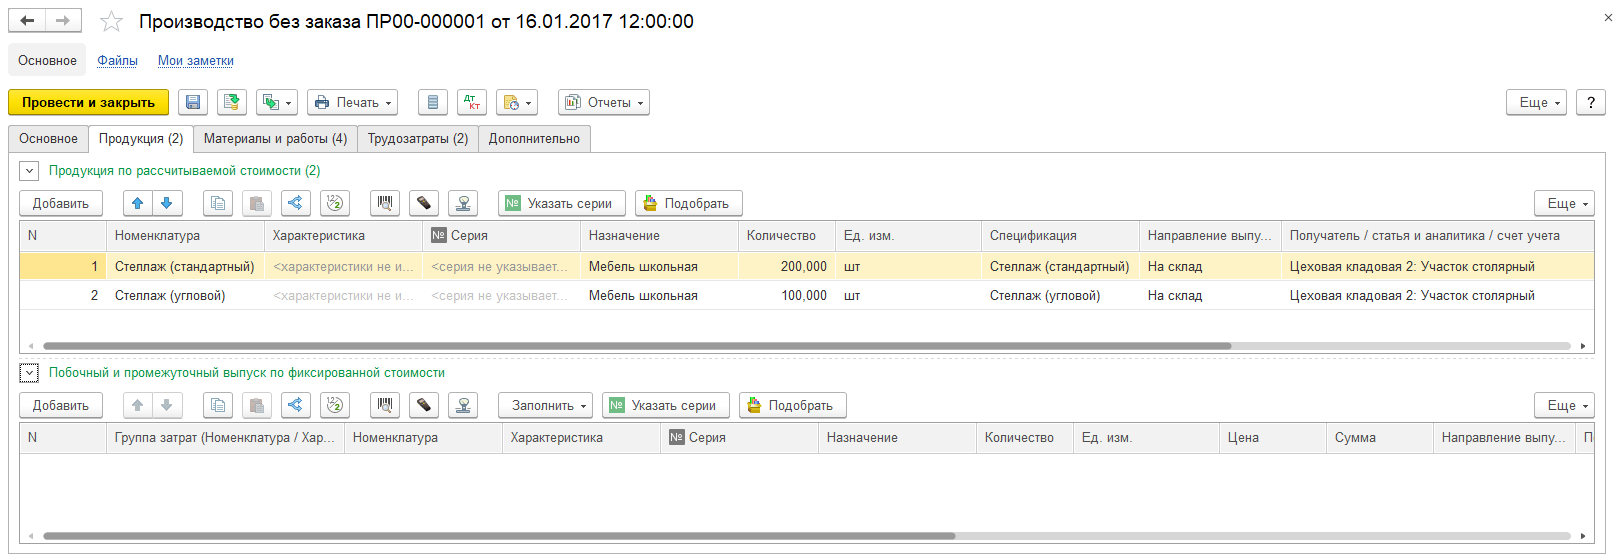This screenshot has width=1620, height=559.
Task: Collapse the Продукция по рассчитываемой стоимости section
Action: pyautogui.click(x=29, y=171)
